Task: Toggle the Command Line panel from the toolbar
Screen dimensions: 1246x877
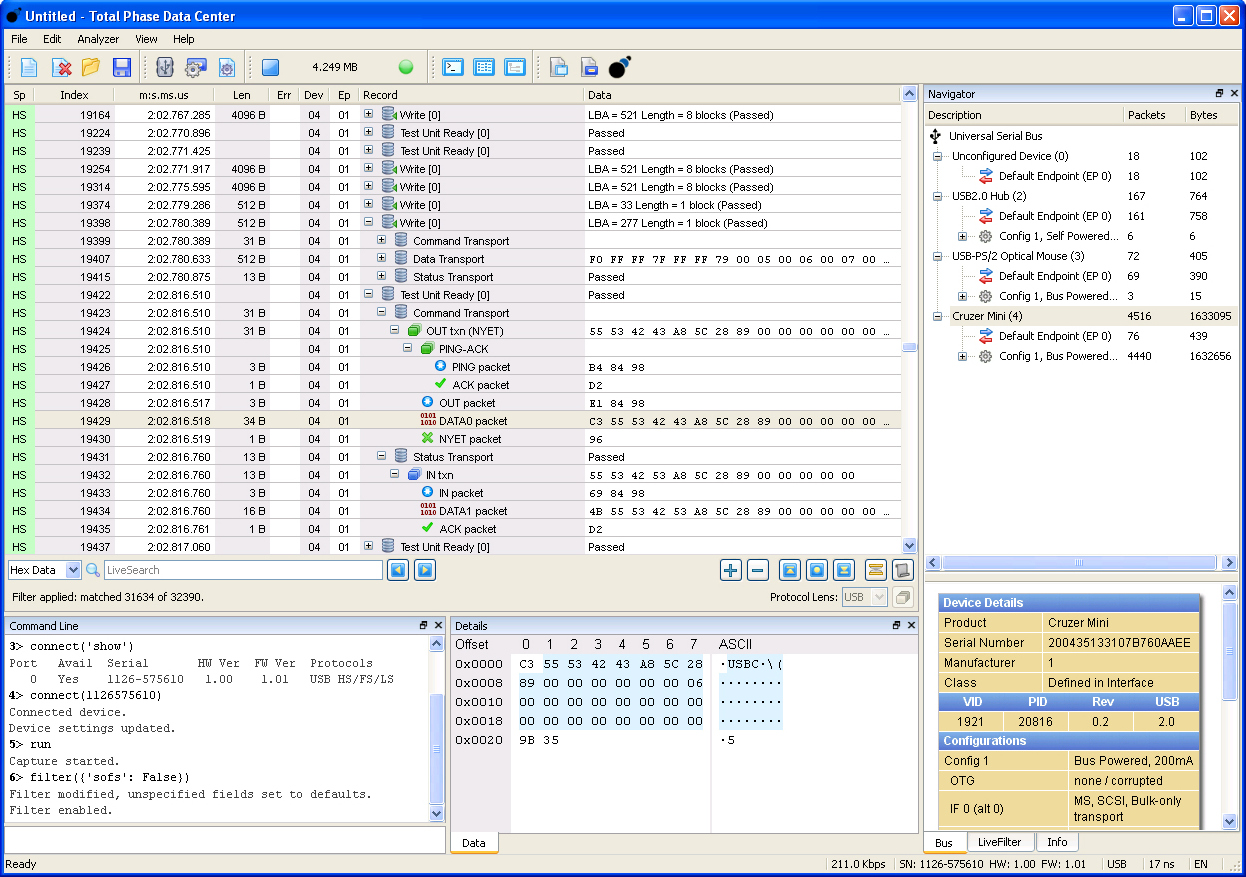Action: point(453,68)
